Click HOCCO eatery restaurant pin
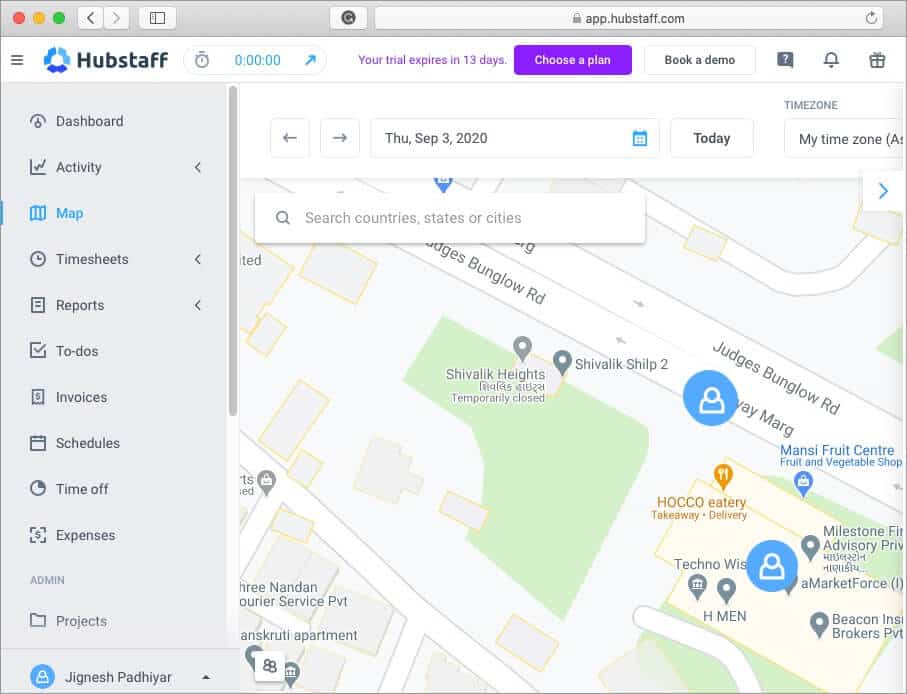This screenshot has width=907, height=694. 723,477
